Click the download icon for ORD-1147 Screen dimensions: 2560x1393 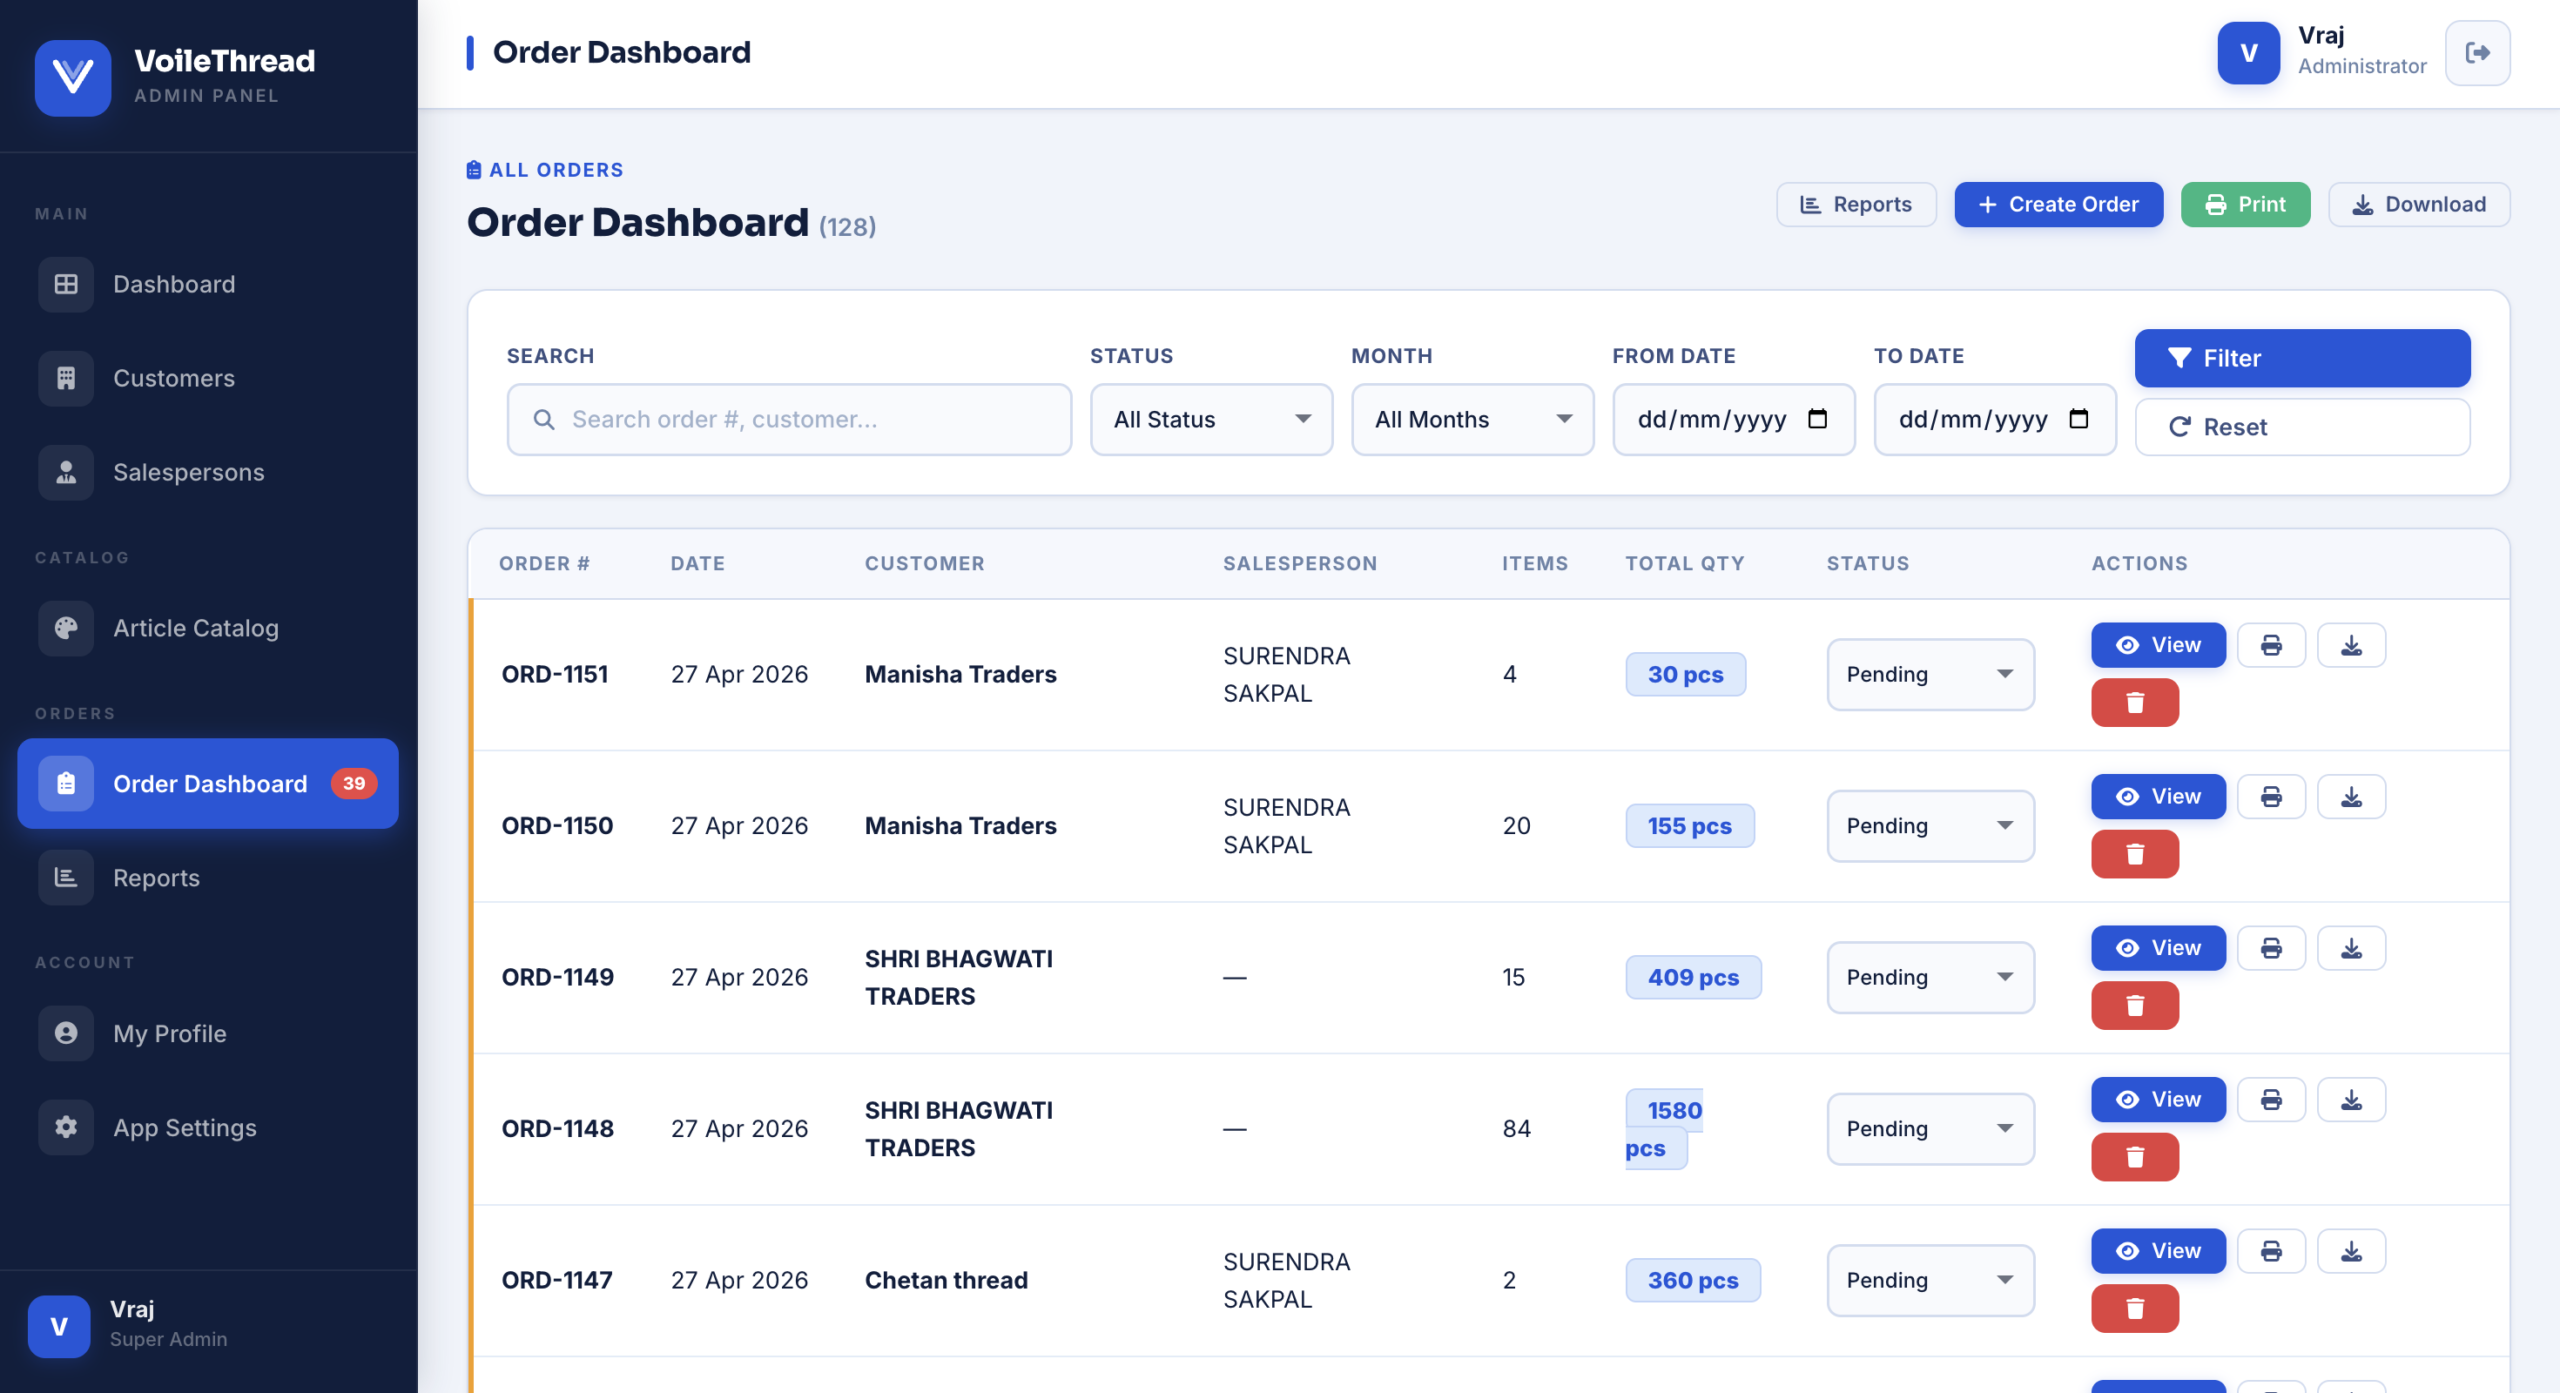2350,1251
